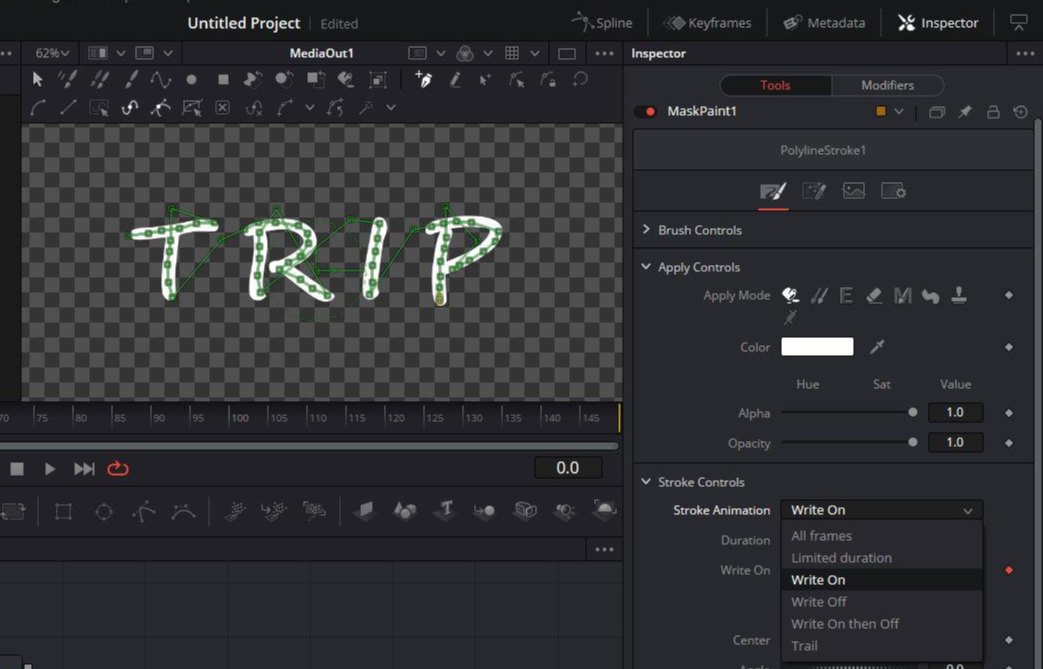The width and height of the screenshot is (1043, 669).
Task: Toggle the red Write On keyframe diamond
Action: click(x=1009, y=571)
